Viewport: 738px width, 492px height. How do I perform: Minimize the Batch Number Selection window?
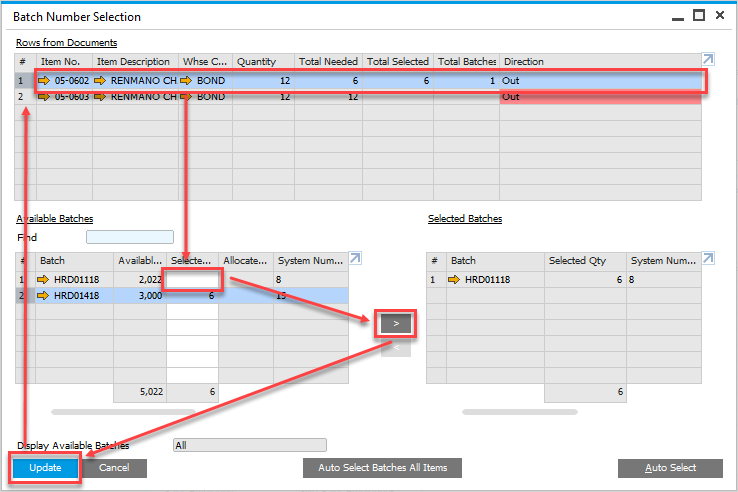tap(678, 18)
